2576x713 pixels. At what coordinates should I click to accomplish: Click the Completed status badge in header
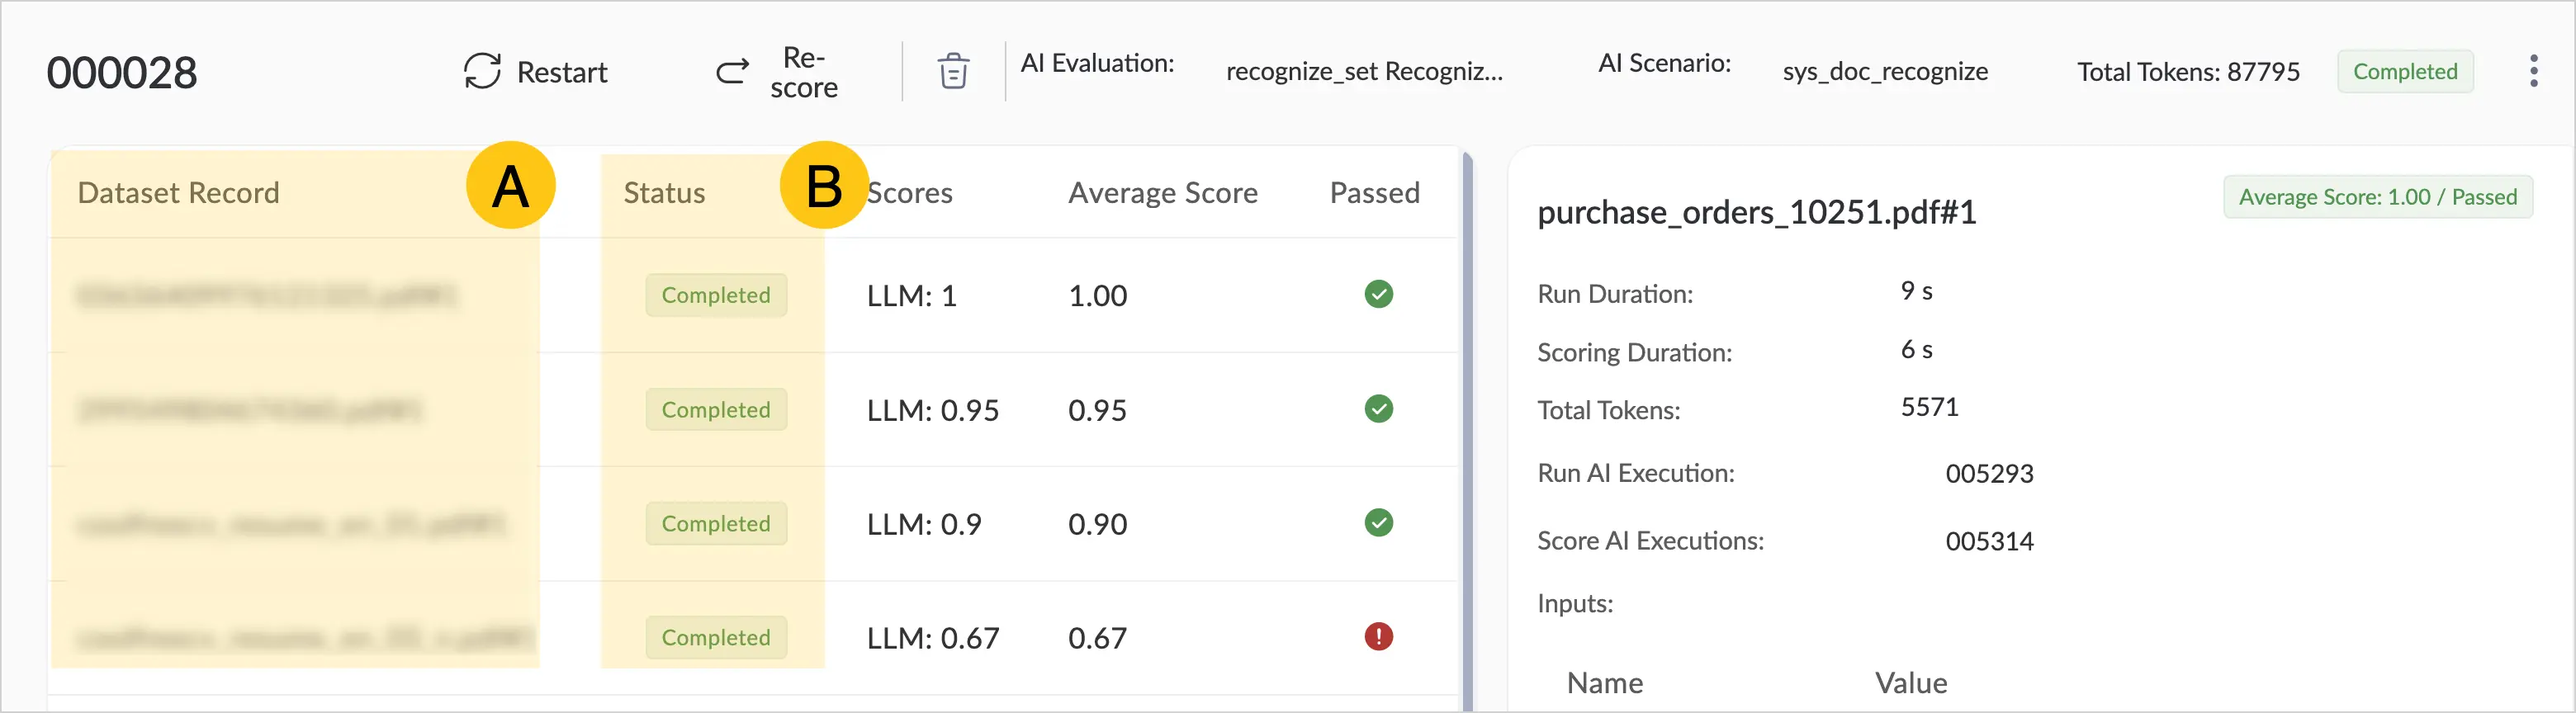coord(2405,71)
